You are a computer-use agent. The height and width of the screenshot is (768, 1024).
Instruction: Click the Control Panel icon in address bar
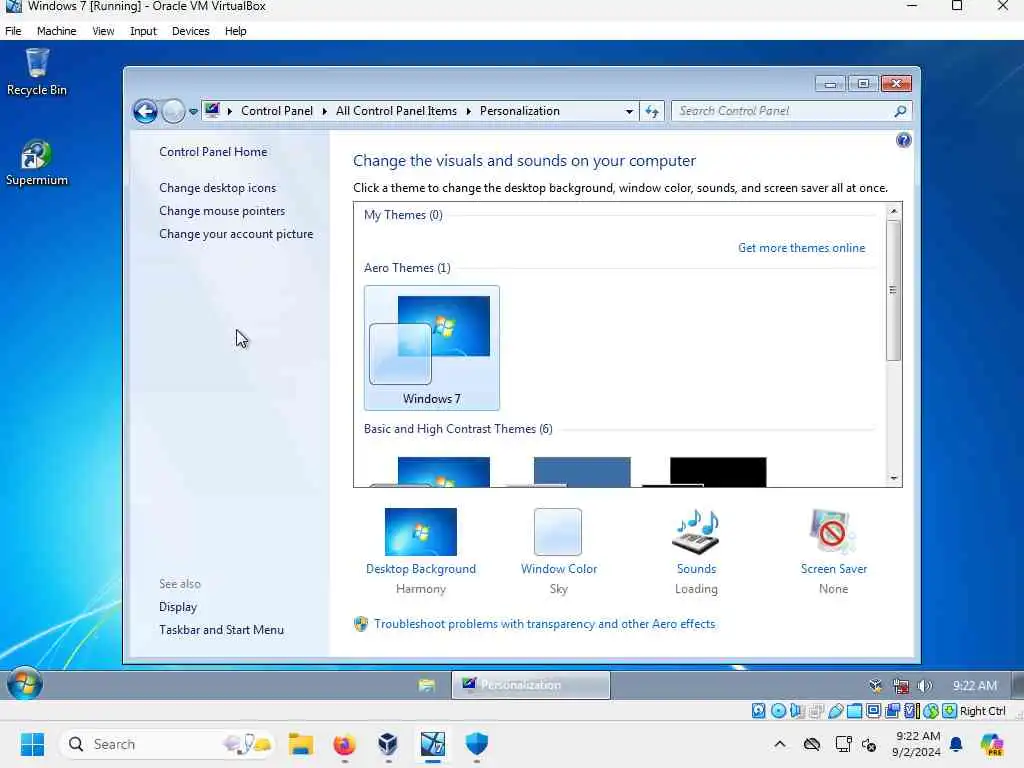[212, 110]
